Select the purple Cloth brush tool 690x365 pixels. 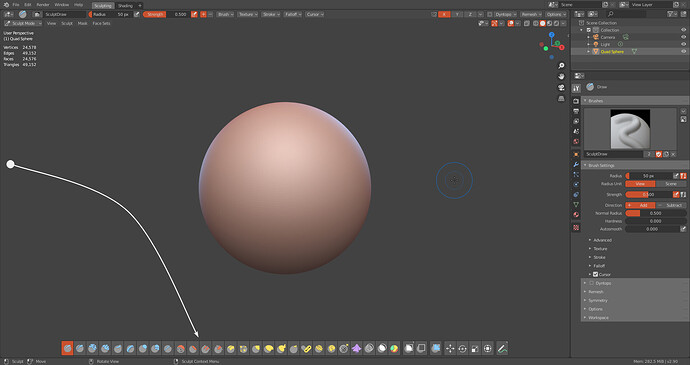[357, 348]
